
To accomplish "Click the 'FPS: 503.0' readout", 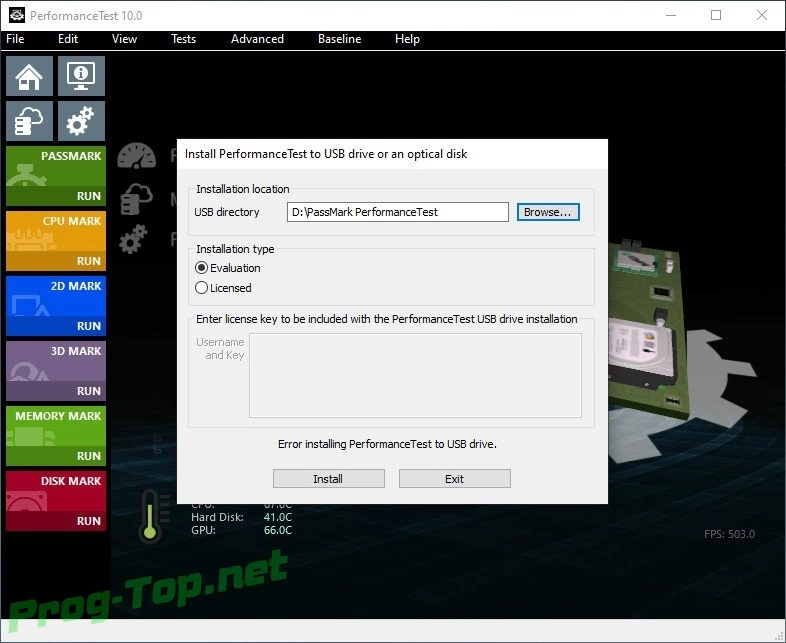I will pos(729,534).
